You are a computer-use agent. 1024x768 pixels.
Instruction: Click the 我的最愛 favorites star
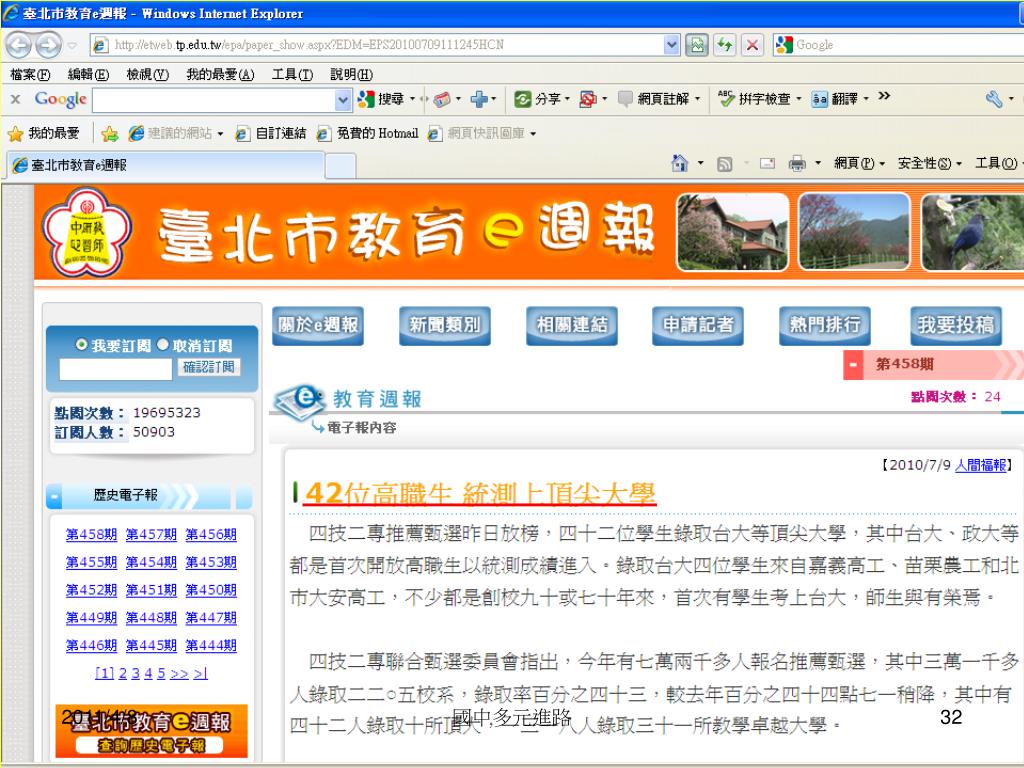click(x=16, y=134)
